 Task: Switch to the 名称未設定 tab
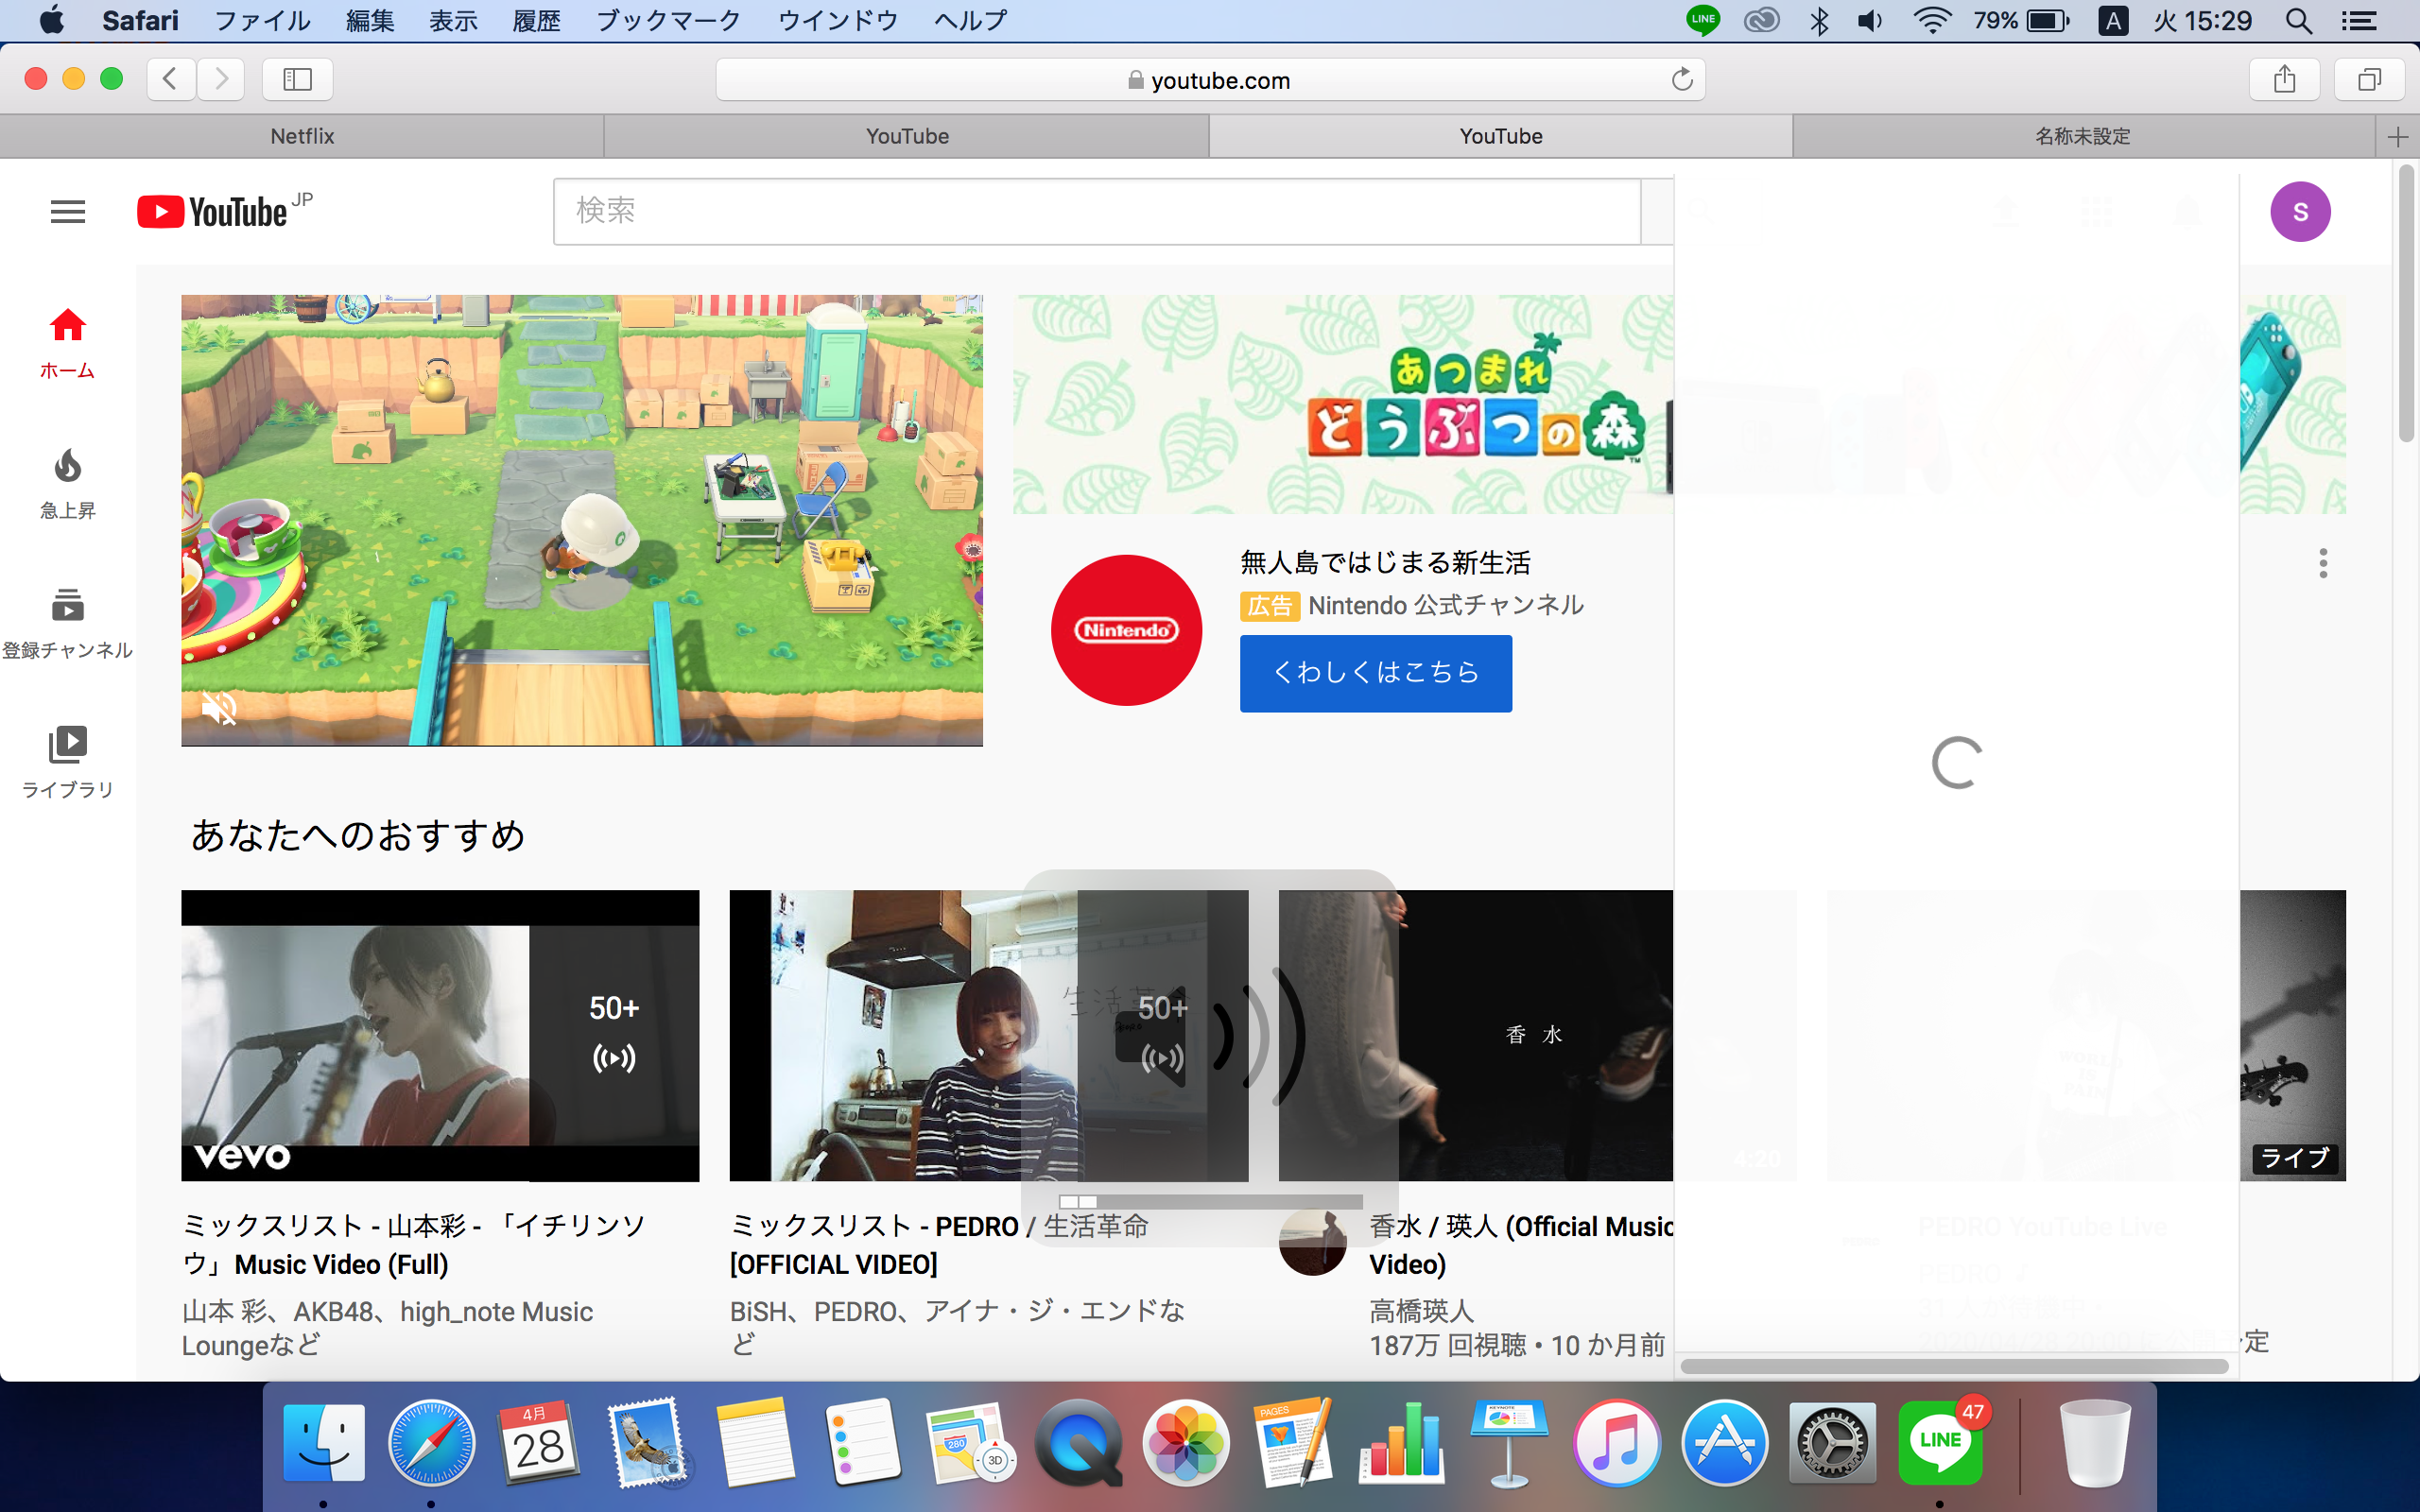pos(2083,136)
